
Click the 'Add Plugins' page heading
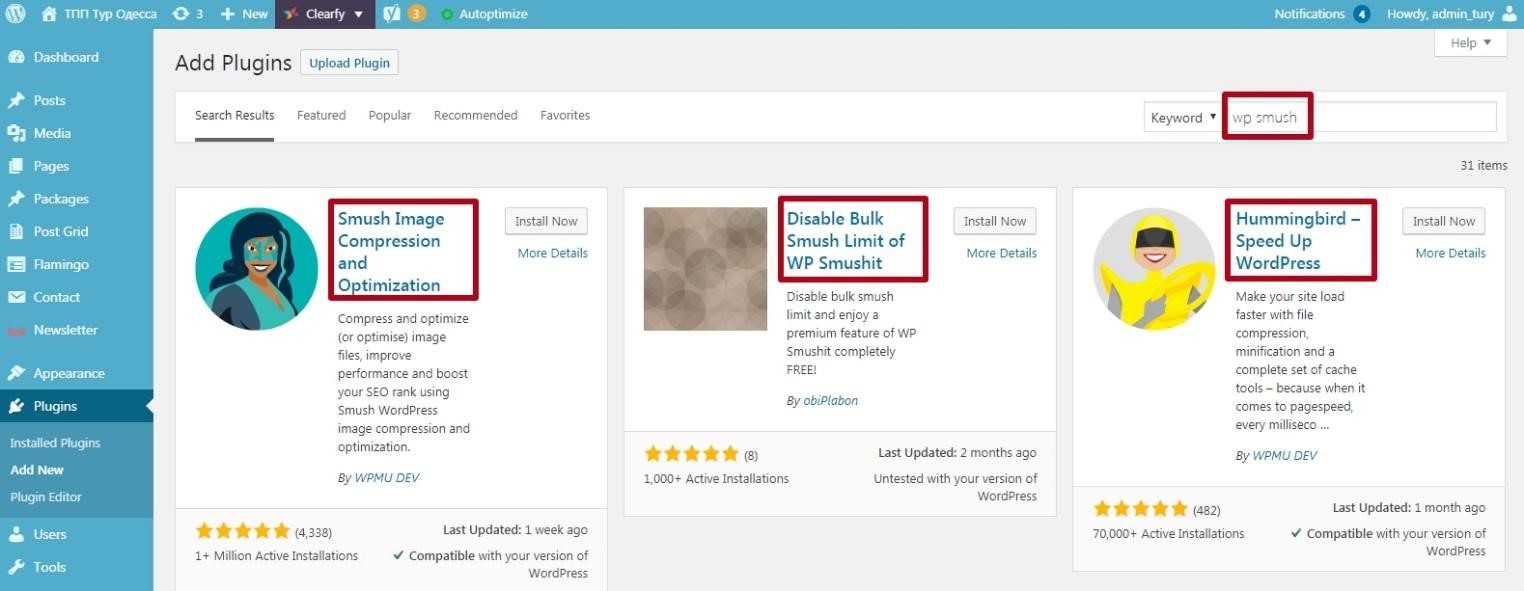(233, 63)
